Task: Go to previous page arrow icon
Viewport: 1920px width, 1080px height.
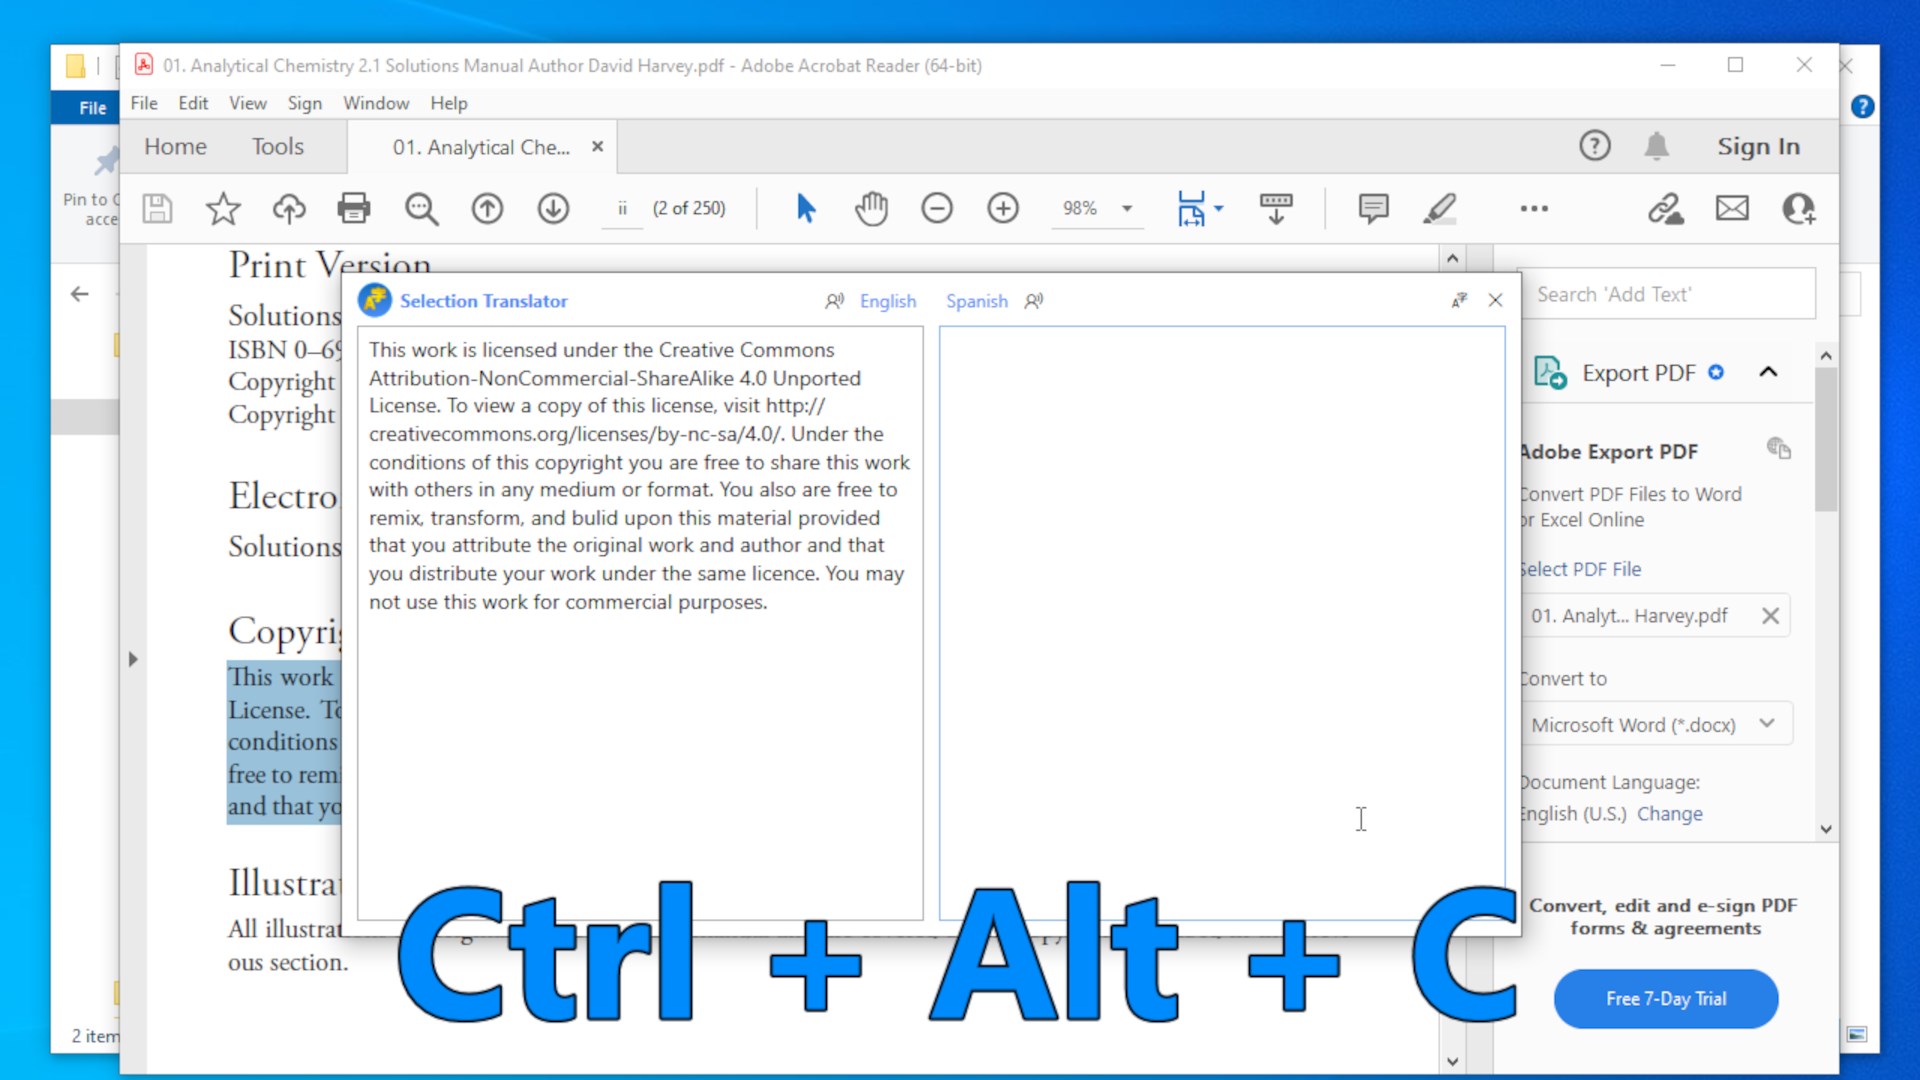Action: click(487, 208)
